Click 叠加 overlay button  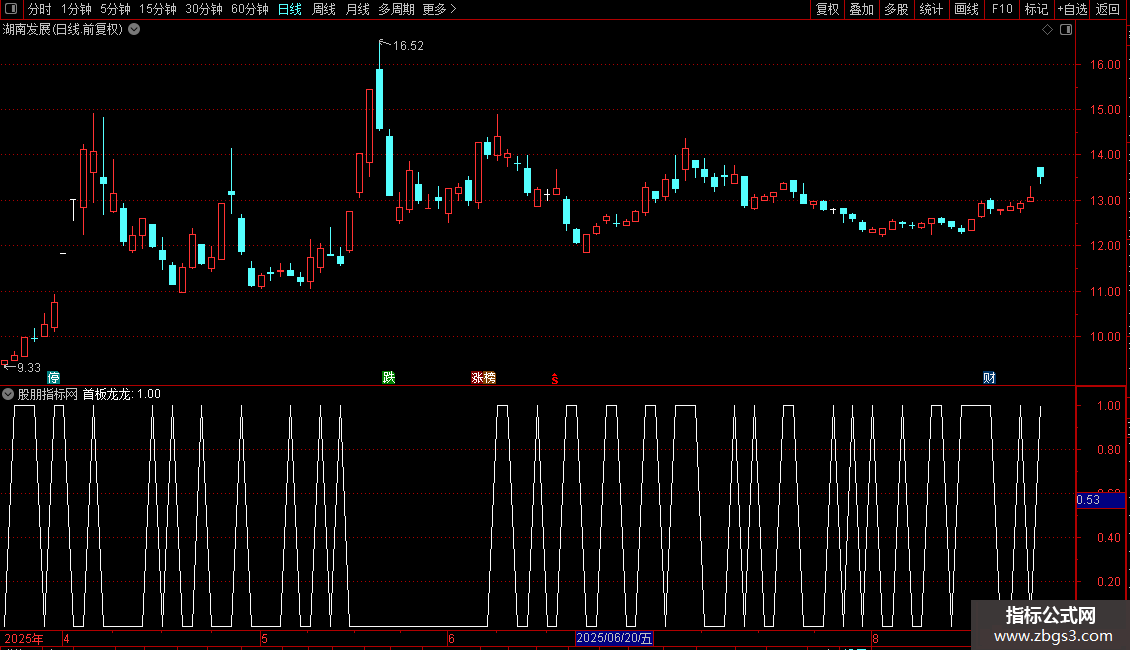[861, 9]
